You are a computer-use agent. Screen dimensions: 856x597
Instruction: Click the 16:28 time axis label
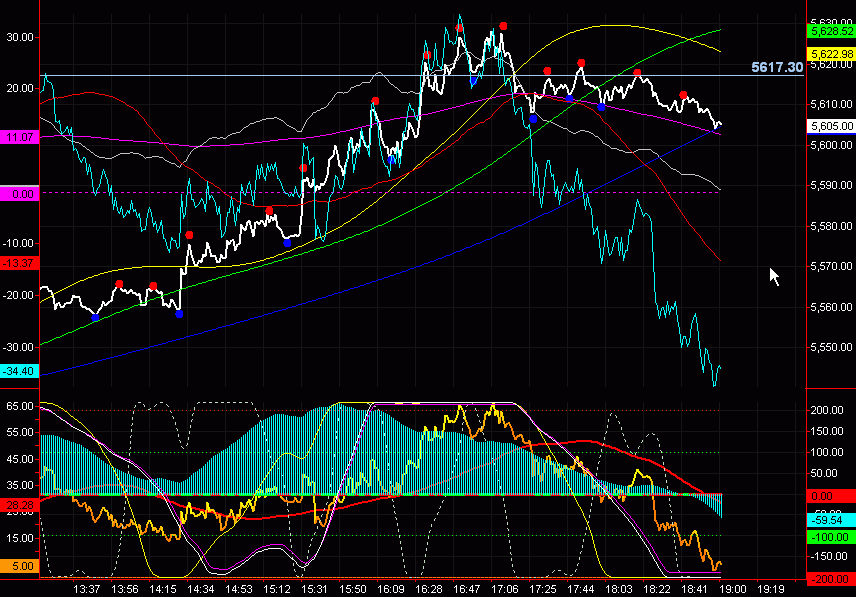click(429, 589)
